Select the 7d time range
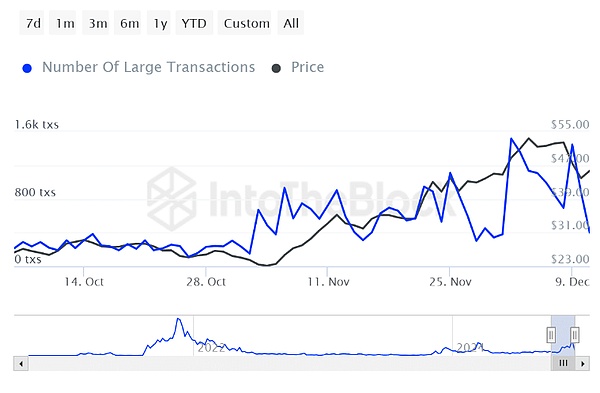This screenshot has width=600, height=393. coord(32,23)
